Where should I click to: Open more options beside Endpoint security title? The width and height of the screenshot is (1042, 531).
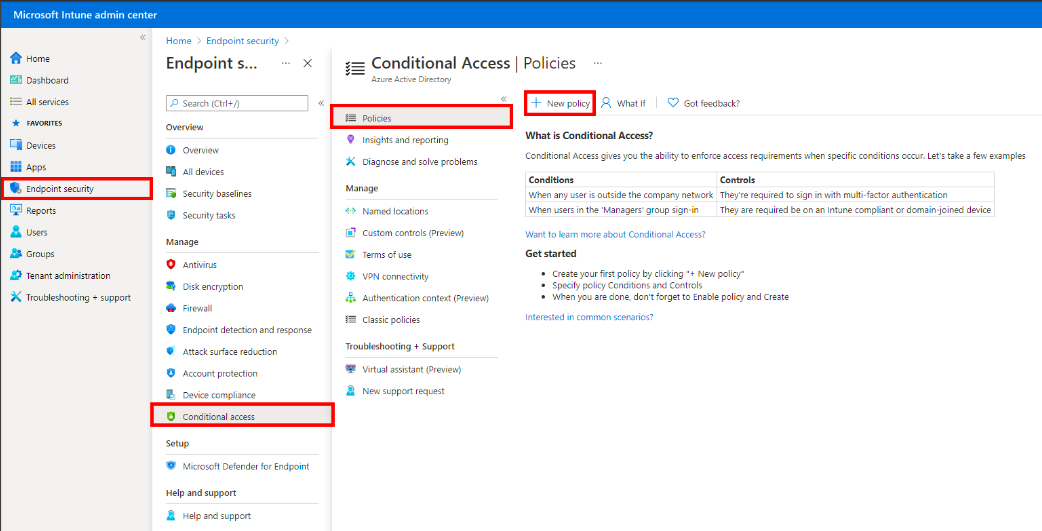(x=286, y=63)
